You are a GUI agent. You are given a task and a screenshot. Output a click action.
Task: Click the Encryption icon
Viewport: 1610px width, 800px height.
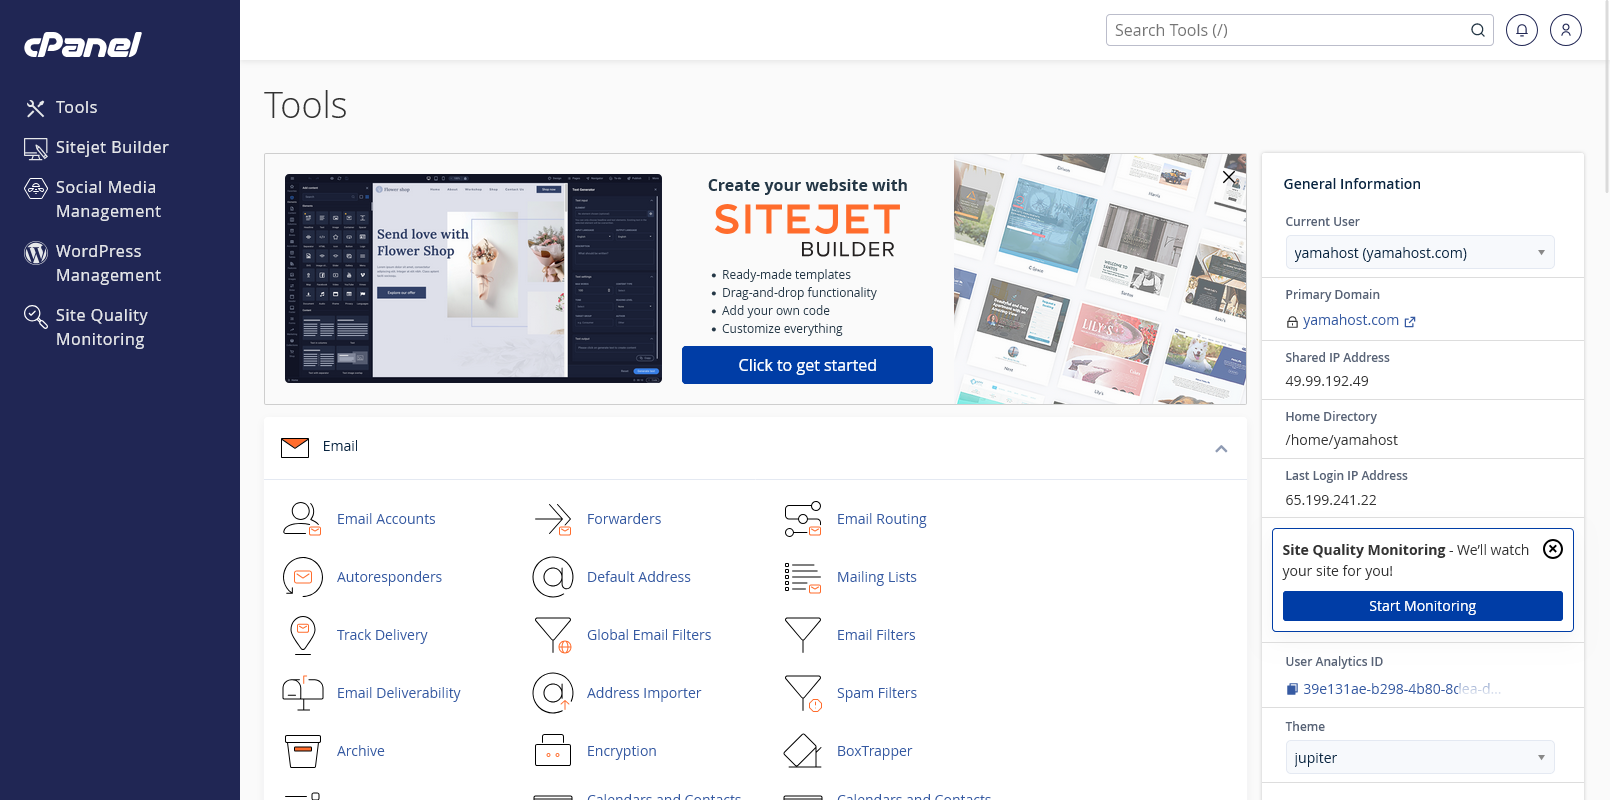pyautogui.click(x=553, y=751)
